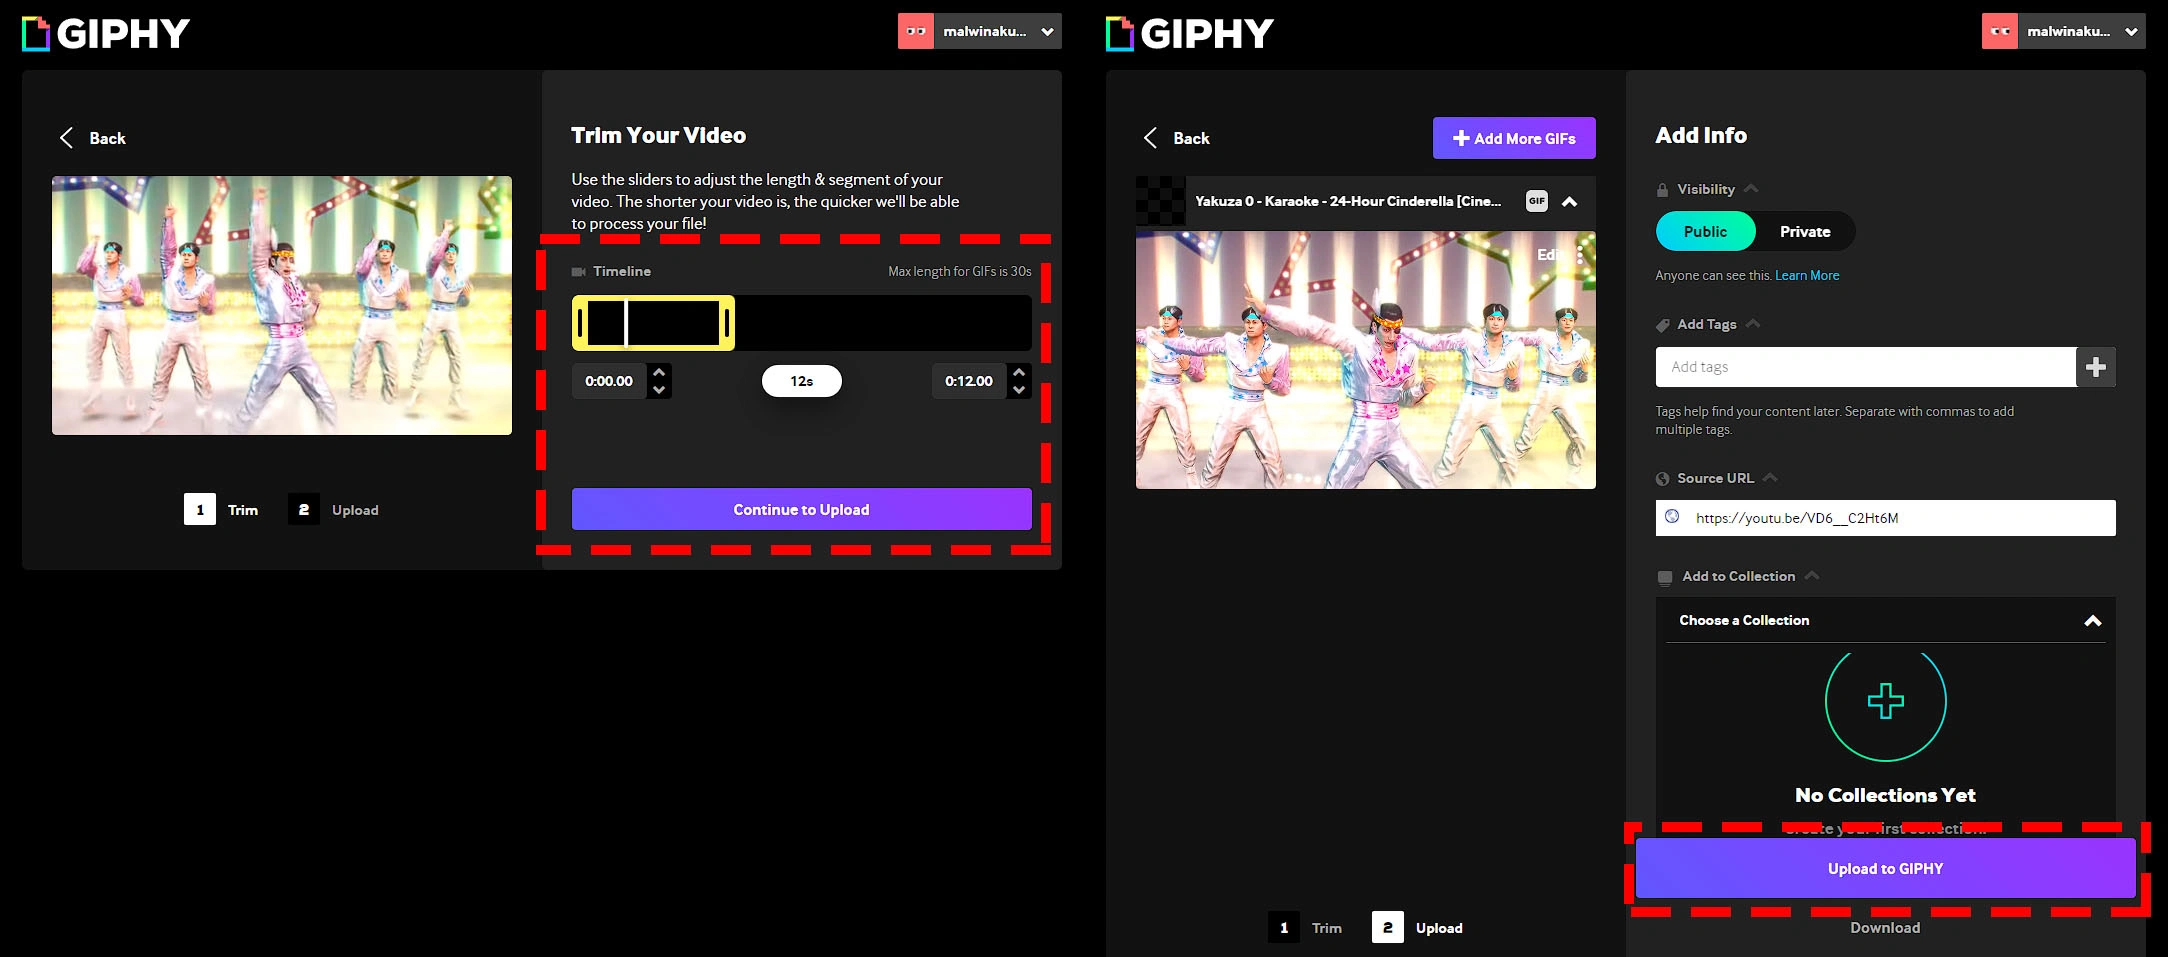The image size is (2168, 957).
Task: Open the Learn More link
Action: click(x=1807, y=275)
